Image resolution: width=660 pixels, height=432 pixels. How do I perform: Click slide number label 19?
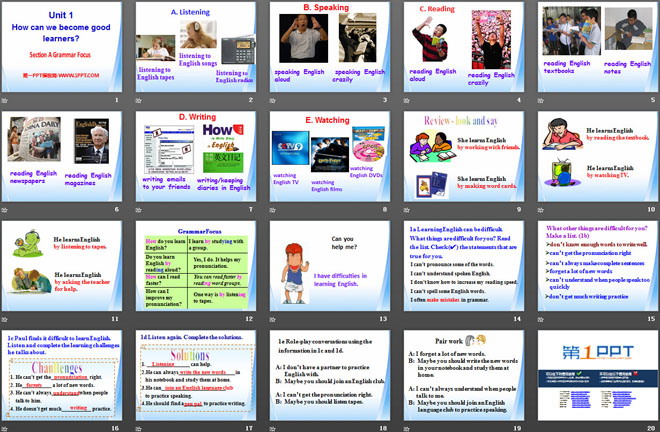[x=517, y=428]
